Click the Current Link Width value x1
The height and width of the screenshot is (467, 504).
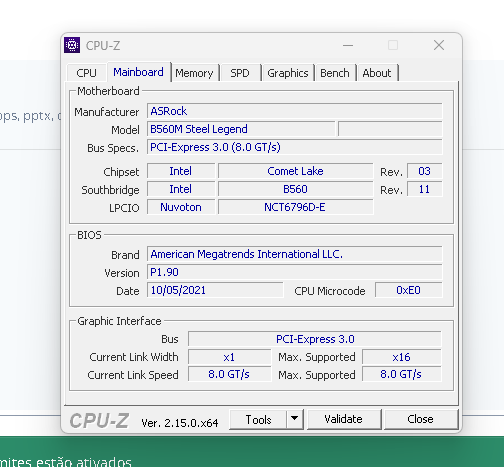pos(229,357)
